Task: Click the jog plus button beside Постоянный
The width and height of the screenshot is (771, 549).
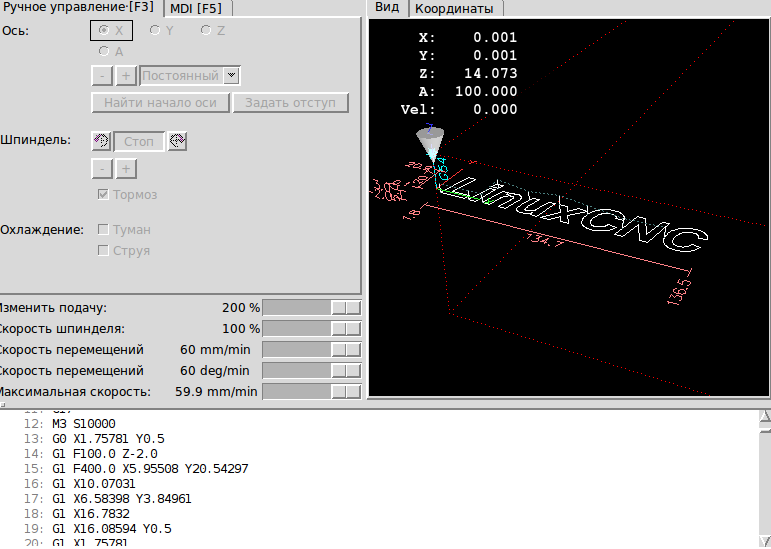Action: pyautogui.click(x=126, y=76)
